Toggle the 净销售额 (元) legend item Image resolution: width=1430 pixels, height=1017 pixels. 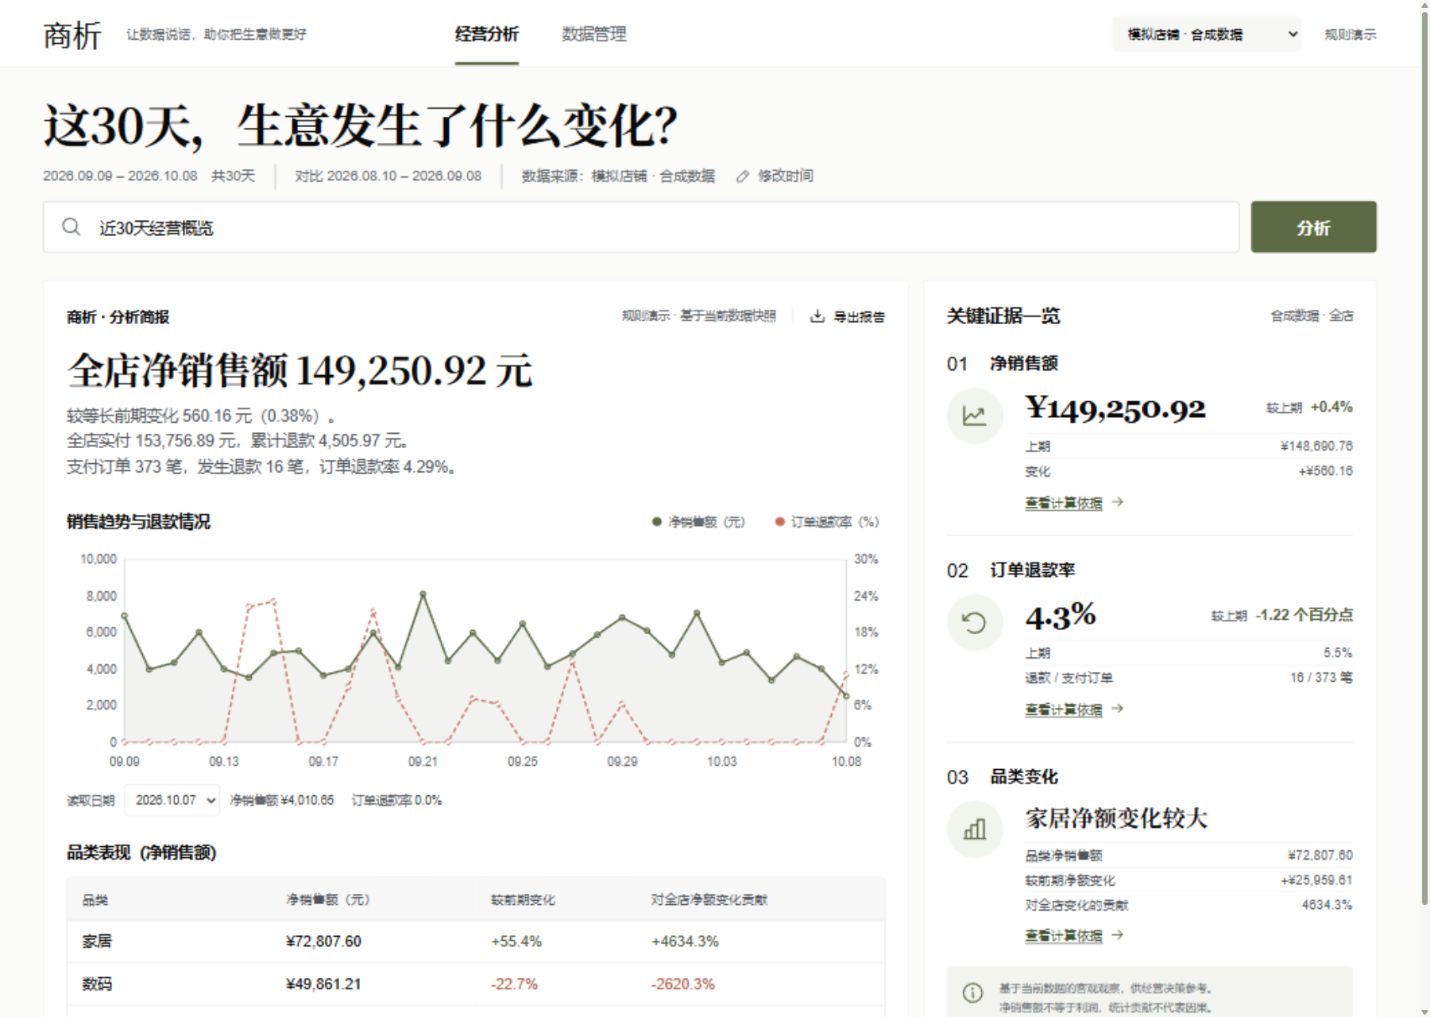[x=698, y=522]
